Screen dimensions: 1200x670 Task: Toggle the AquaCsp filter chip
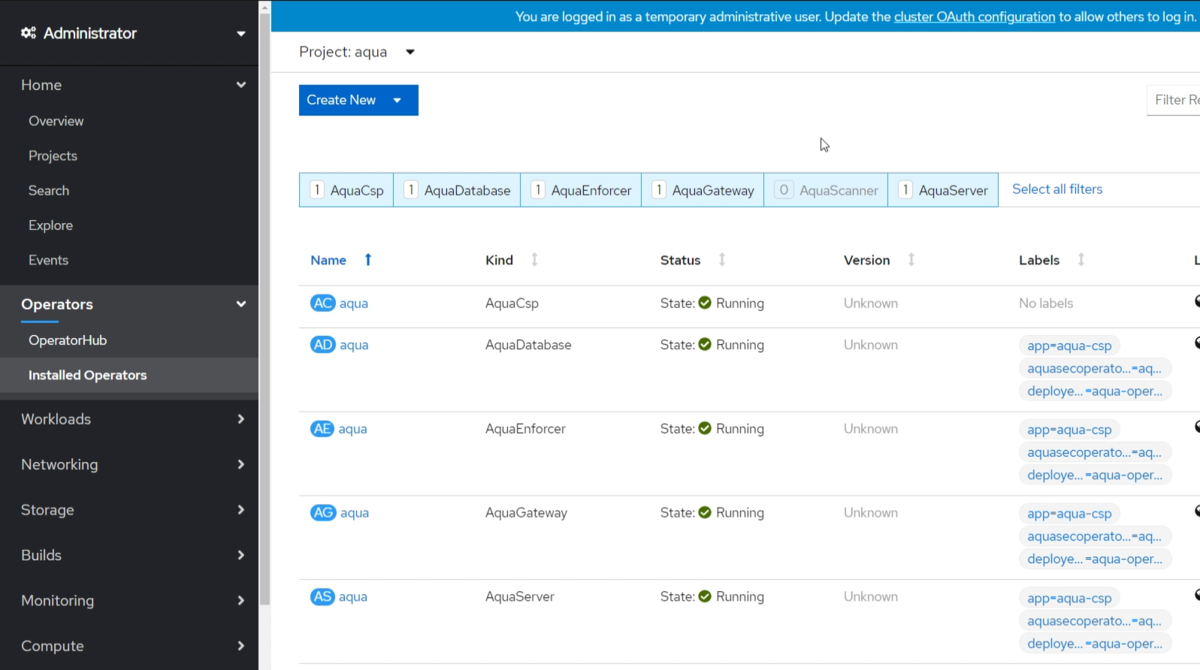[346, 190]
